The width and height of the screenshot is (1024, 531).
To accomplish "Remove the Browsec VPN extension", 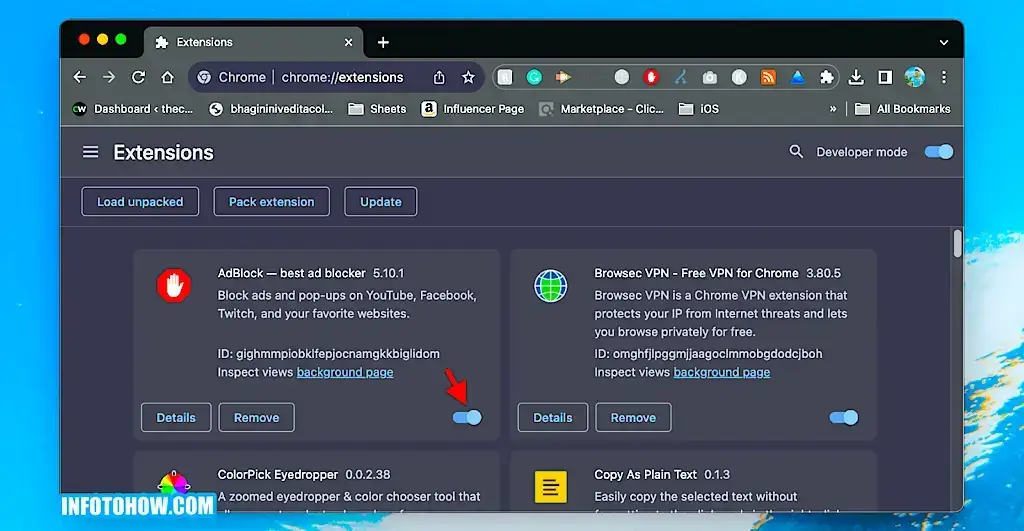I will pyautogui.click(x=633, y=417).
